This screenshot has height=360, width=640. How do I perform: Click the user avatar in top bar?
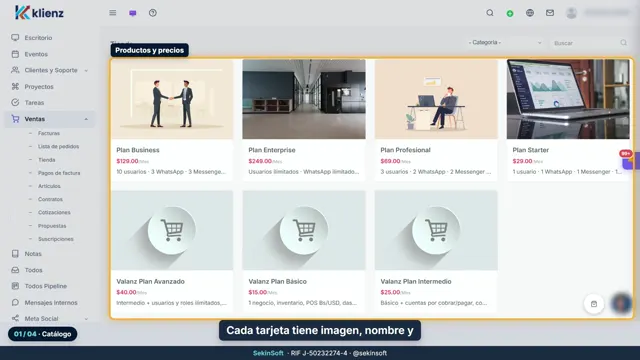pyautogui.click(x=571, y=13)
